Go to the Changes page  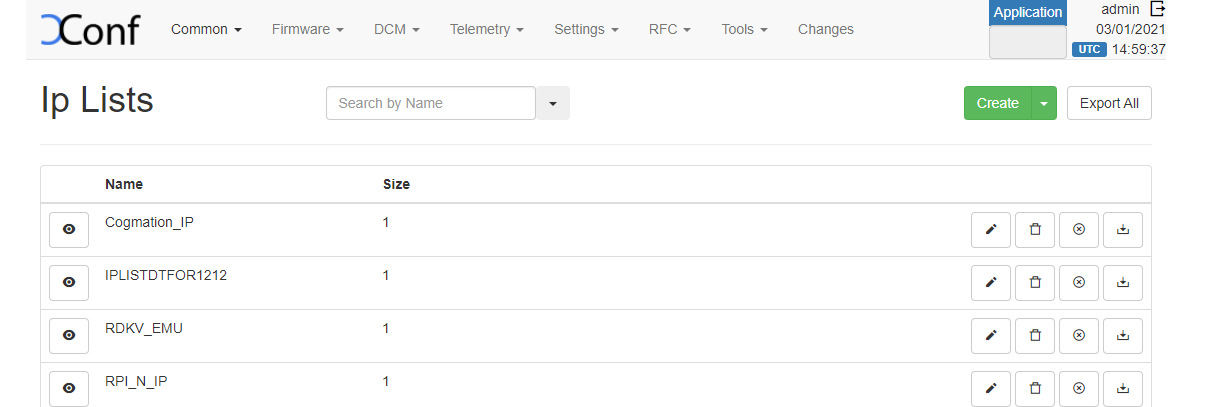[x=825, y=29]
